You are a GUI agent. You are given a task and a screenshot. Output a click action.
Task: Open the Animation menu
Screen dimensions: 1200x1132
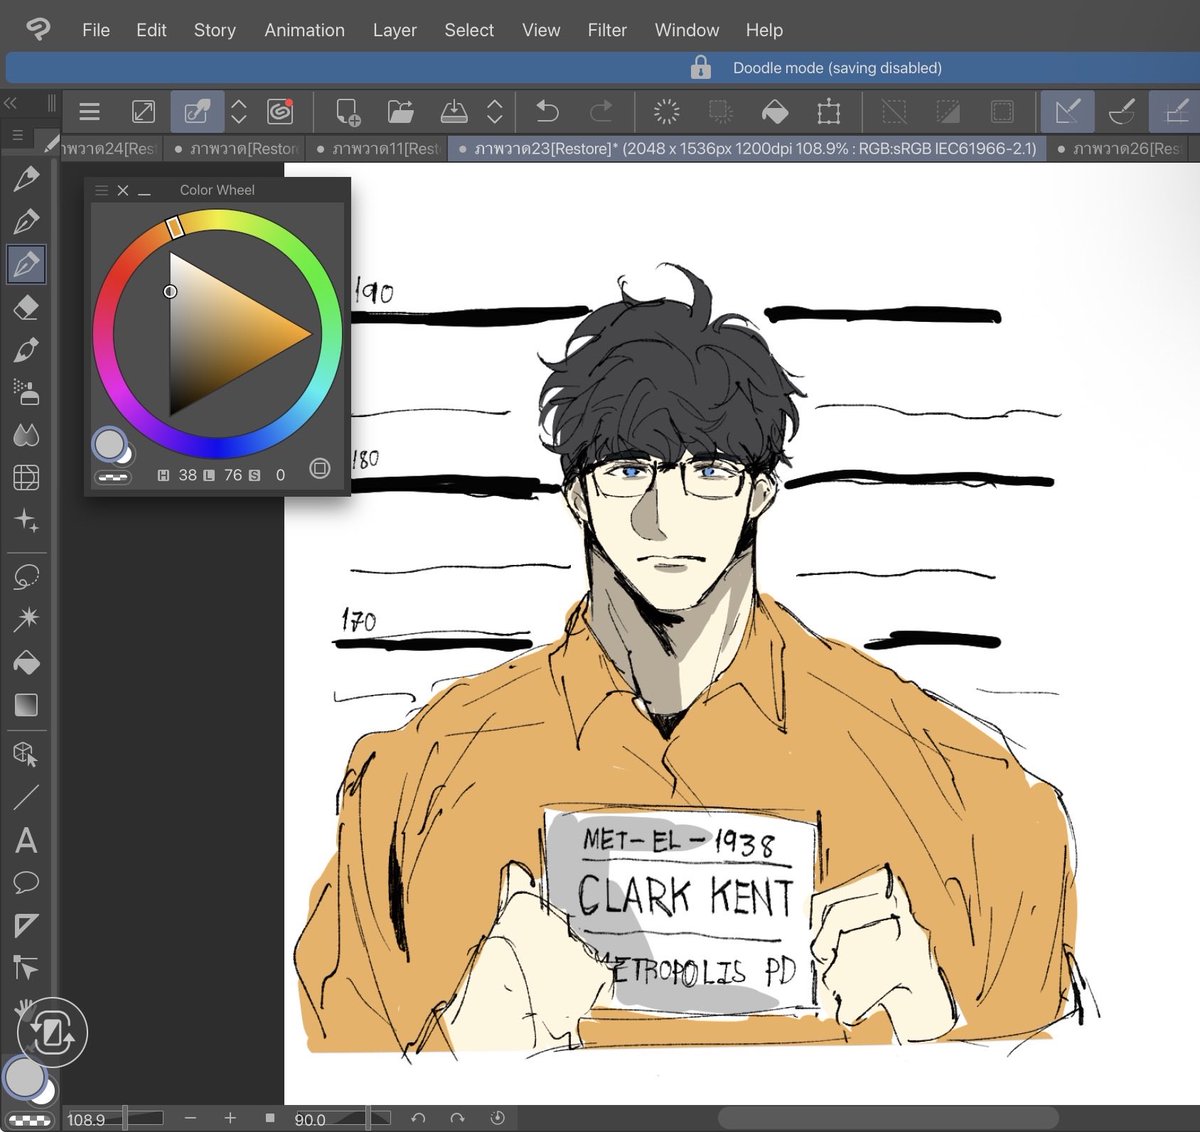tap(304, 30)
